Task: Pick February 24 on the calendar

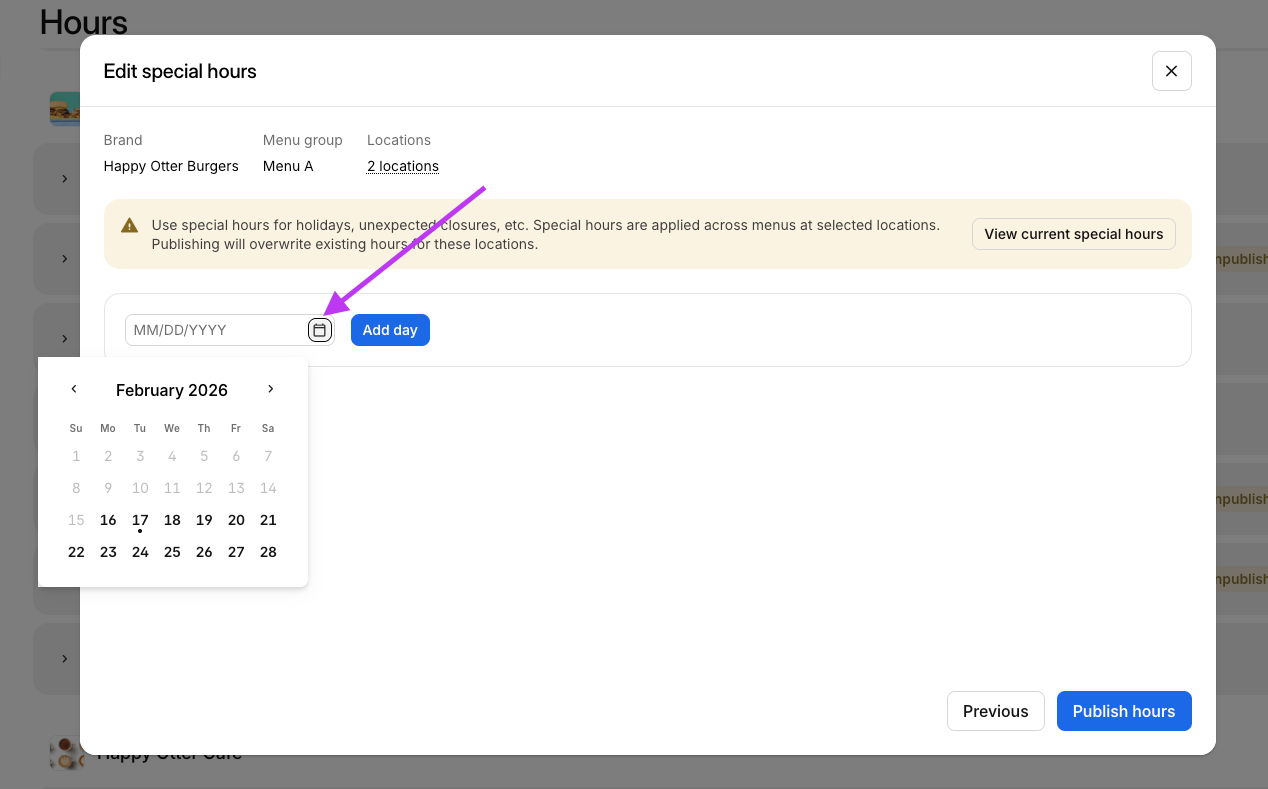Action: [x=140, y=552]
